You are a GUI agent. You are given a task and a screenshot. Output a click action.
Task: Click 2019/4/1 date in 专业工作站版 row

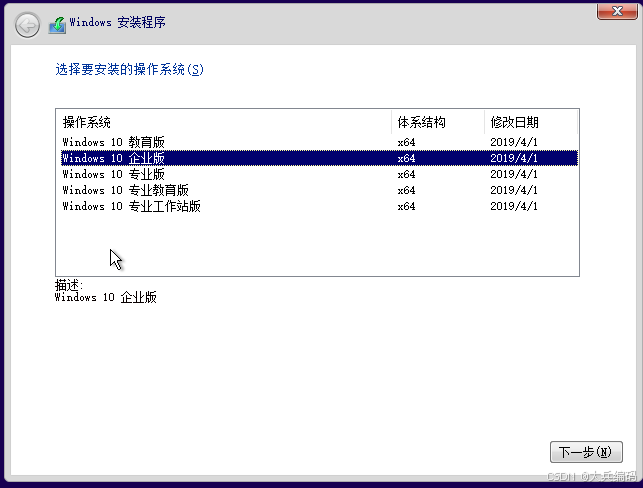(514, 206)
